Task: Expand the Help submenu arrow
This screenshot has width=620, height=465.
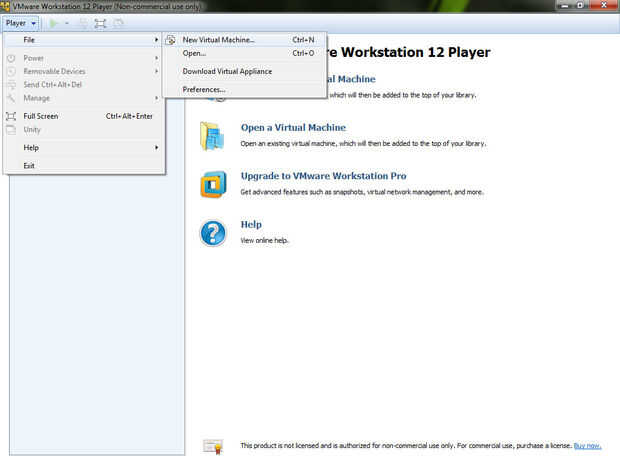Action: tap(157, 147)
